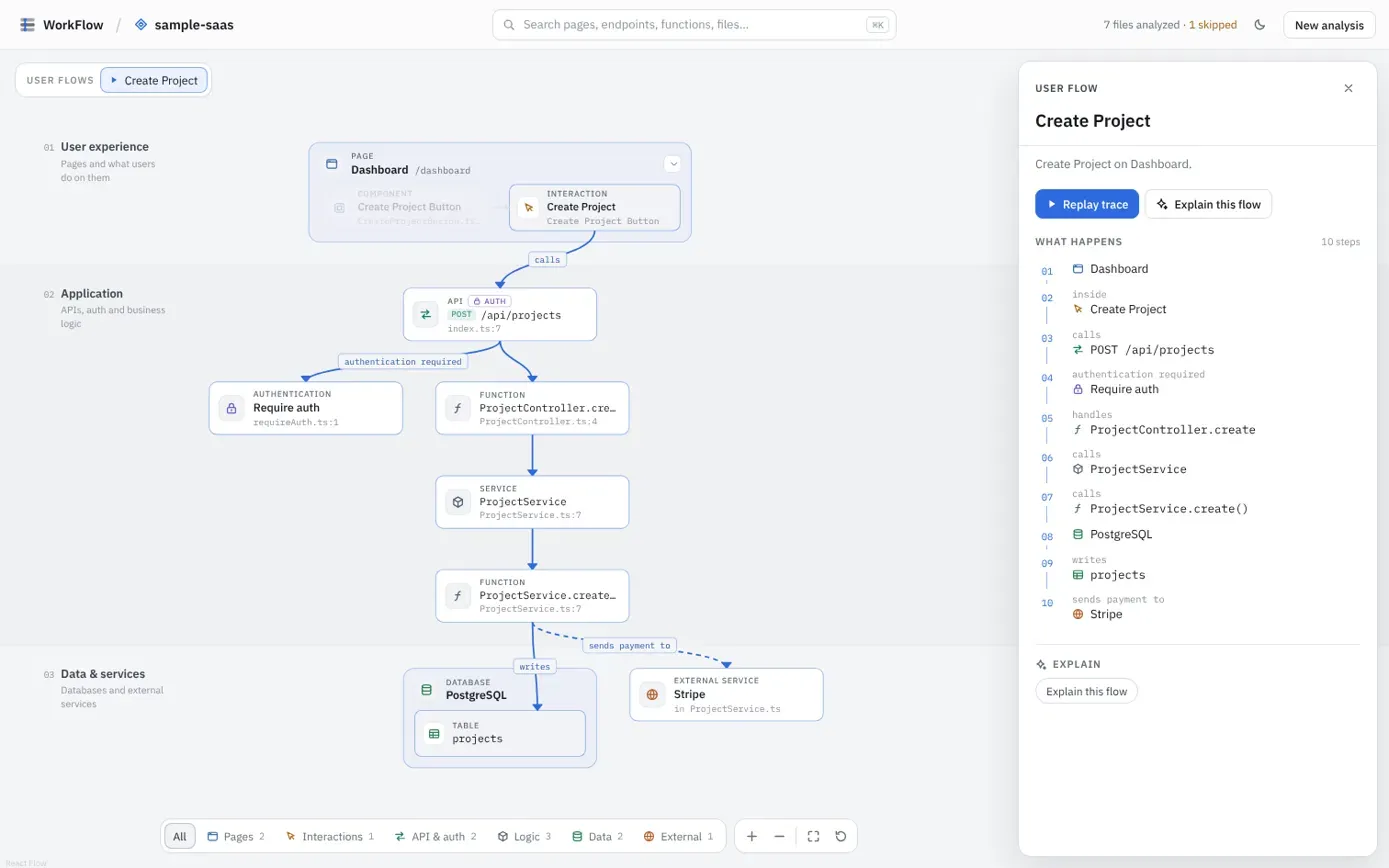Click the 'sends payment to' edge label
This screenshot has width=1389, height=868.
[629, 645]
